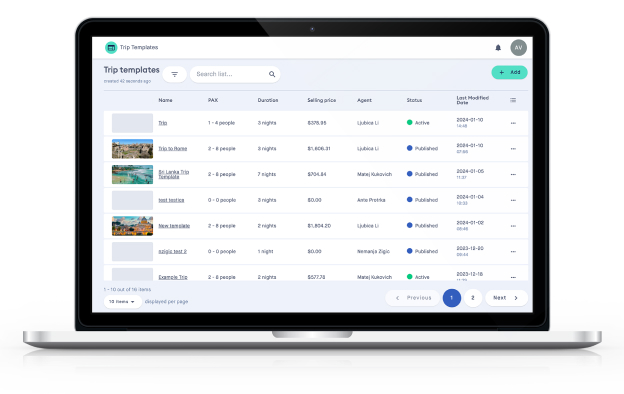Select page 1 in pagination
624x394 pixels.
coord(452,298)
